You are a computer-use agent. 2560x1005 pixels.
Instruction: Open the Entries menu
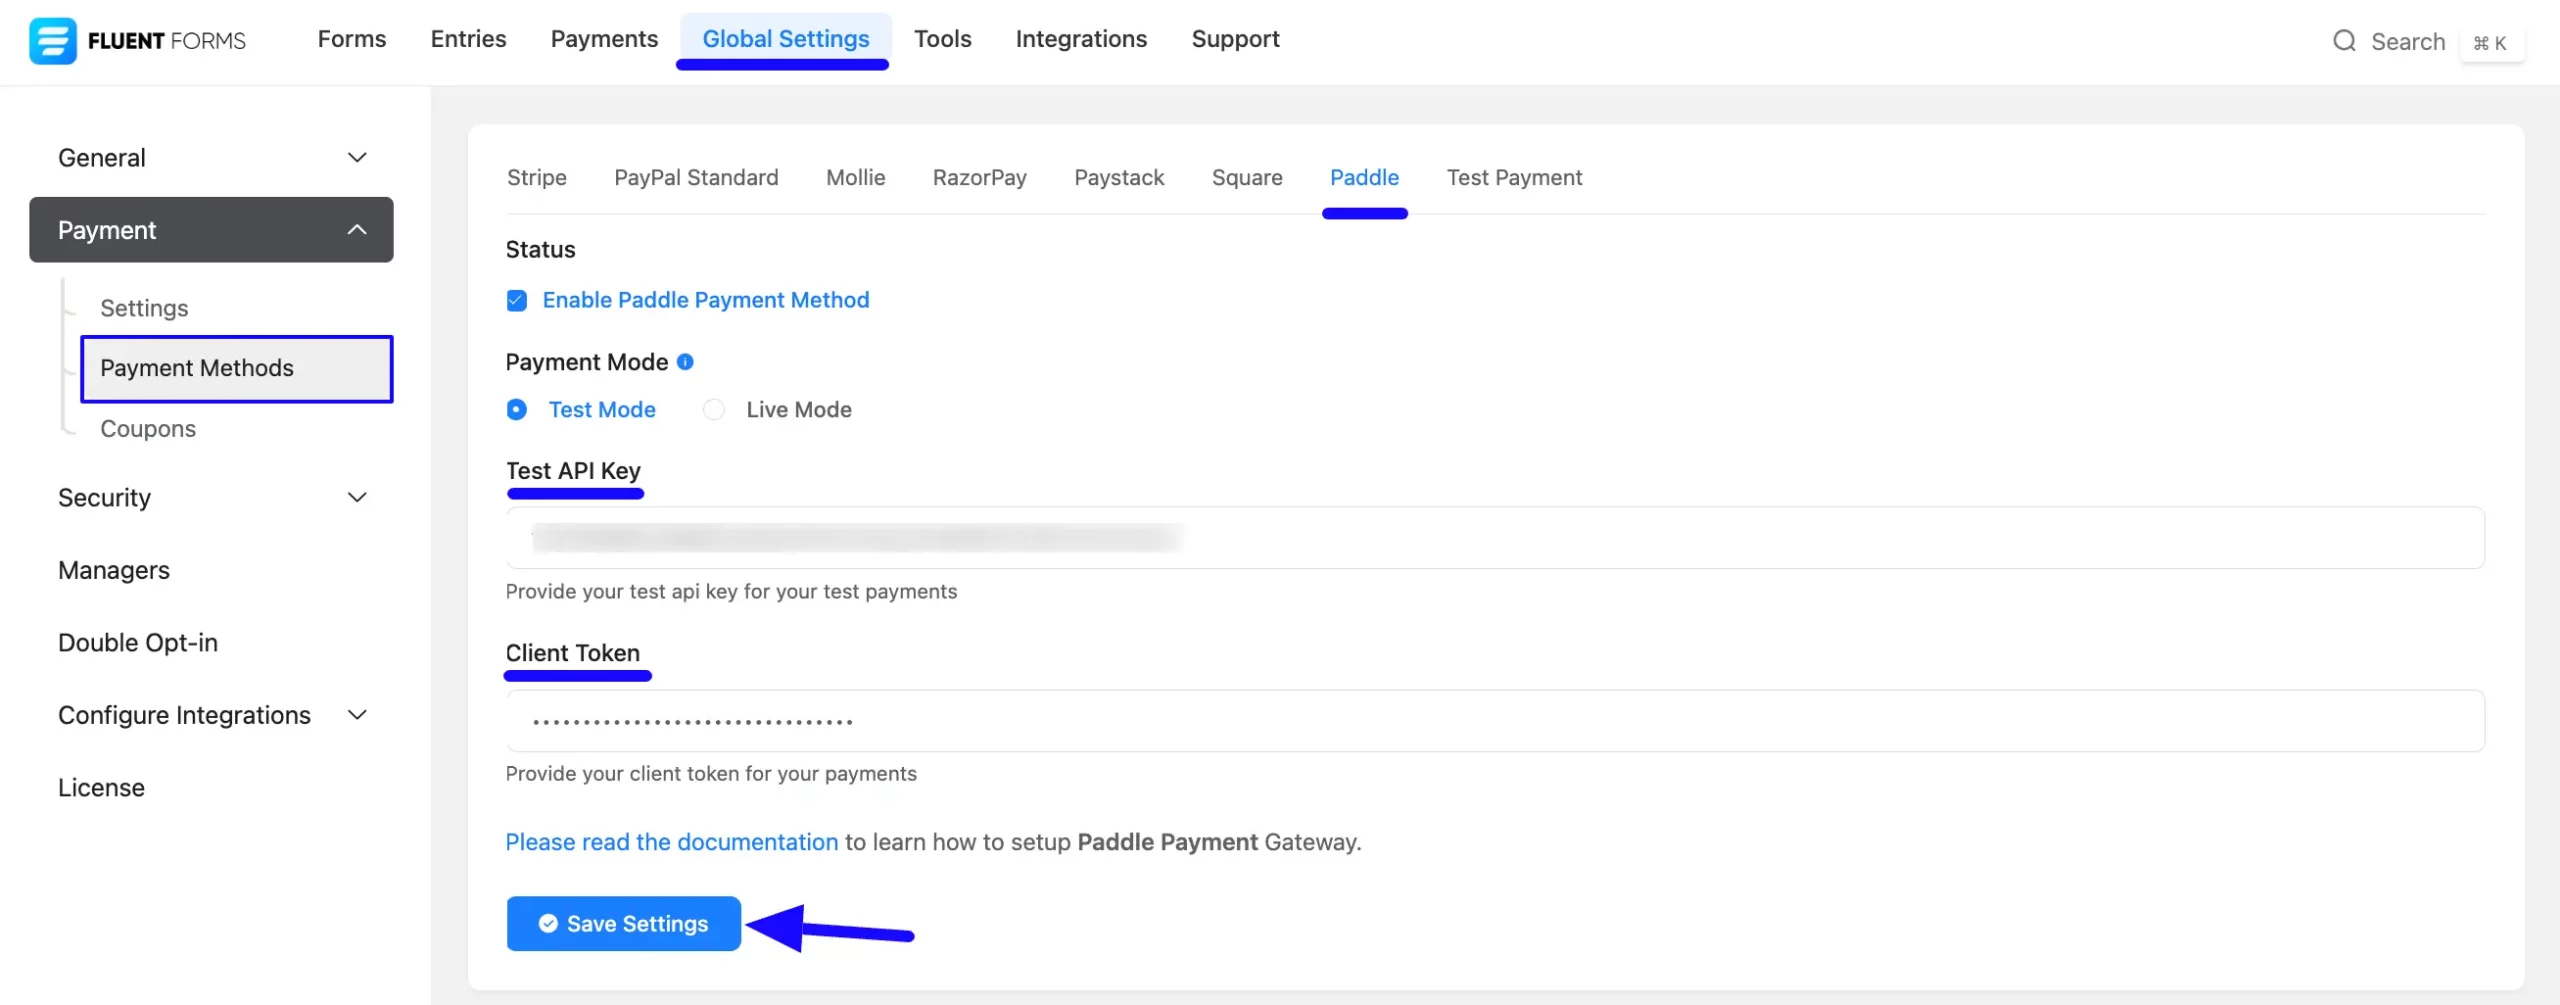469,39
